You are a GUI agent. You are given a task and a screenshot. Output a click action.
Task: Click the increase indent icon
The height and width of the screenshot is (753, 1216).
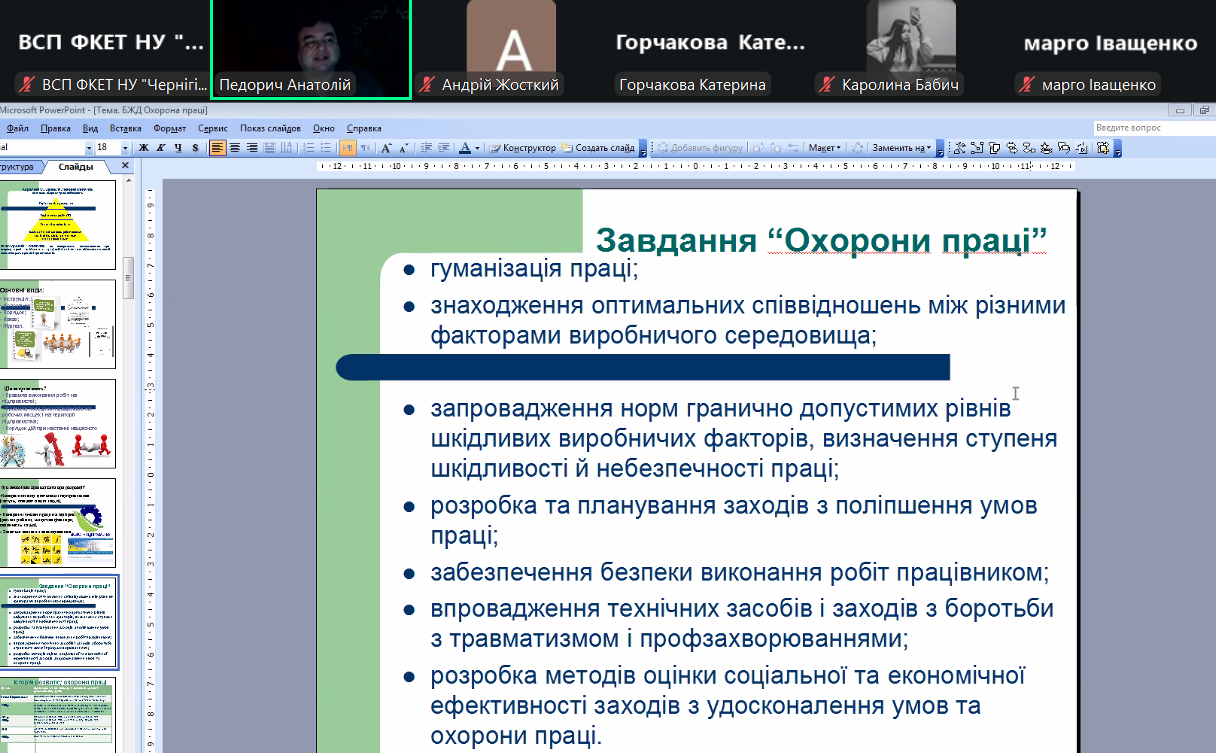[444, 148]
